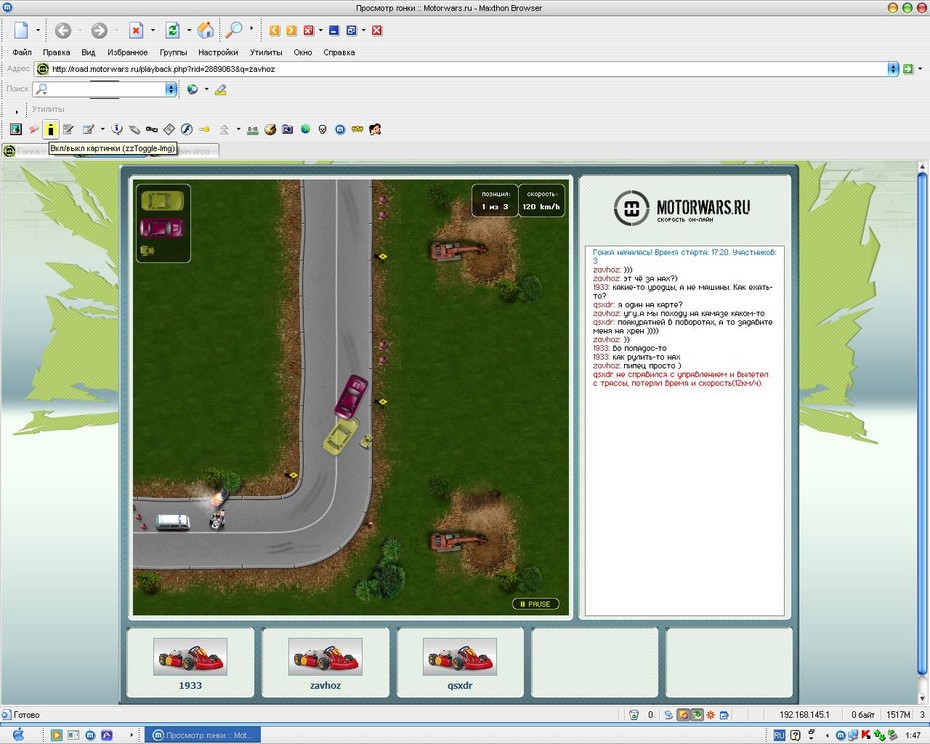Open dropdown next to notepad utility icon
This screenshot has height=744, width=930.
pos(103,129)
